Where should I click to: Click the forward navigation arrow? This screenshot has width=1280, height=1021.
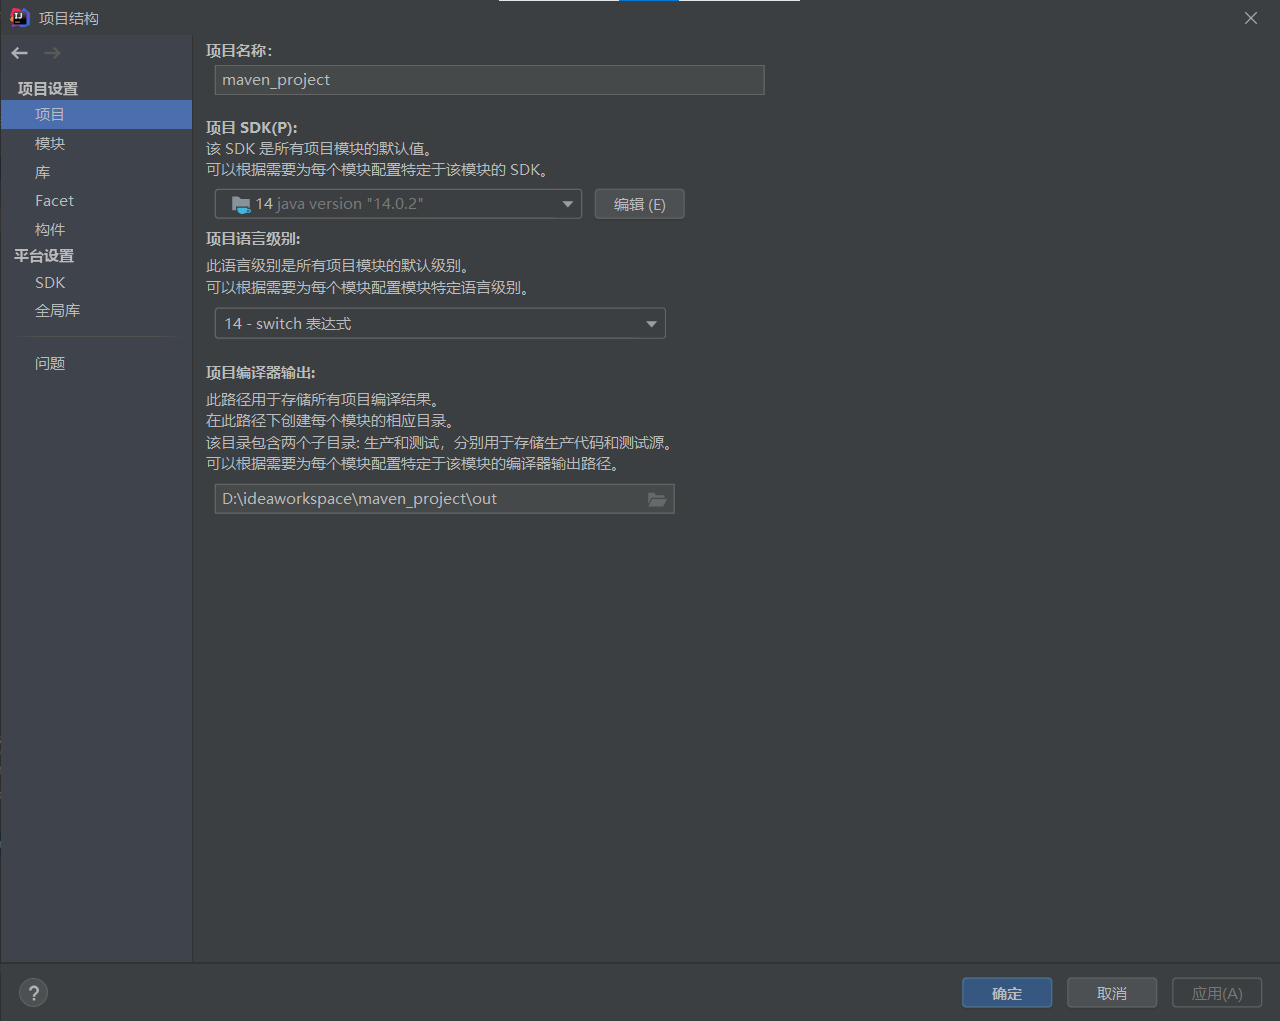(52, 53)
